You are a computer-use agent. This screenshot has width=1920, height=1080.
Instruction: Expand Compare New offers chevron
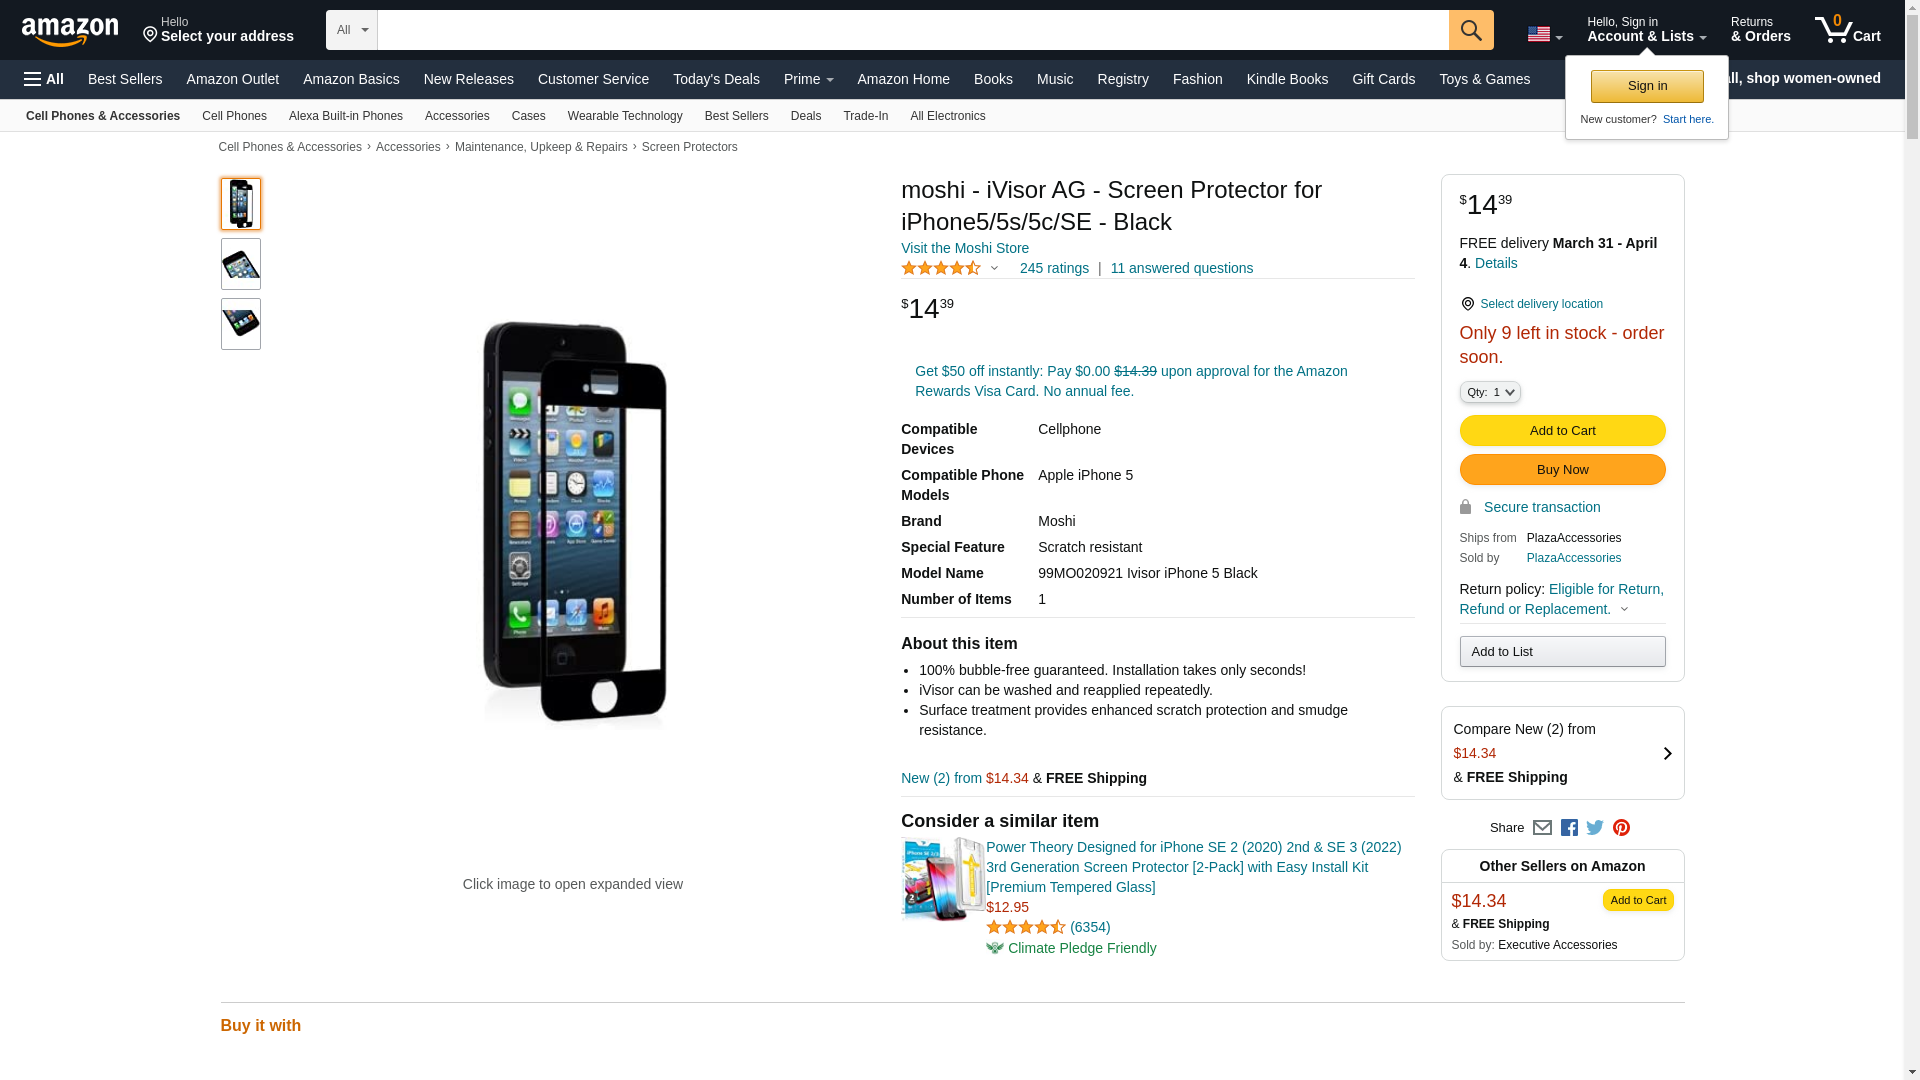coord(1667,753)
